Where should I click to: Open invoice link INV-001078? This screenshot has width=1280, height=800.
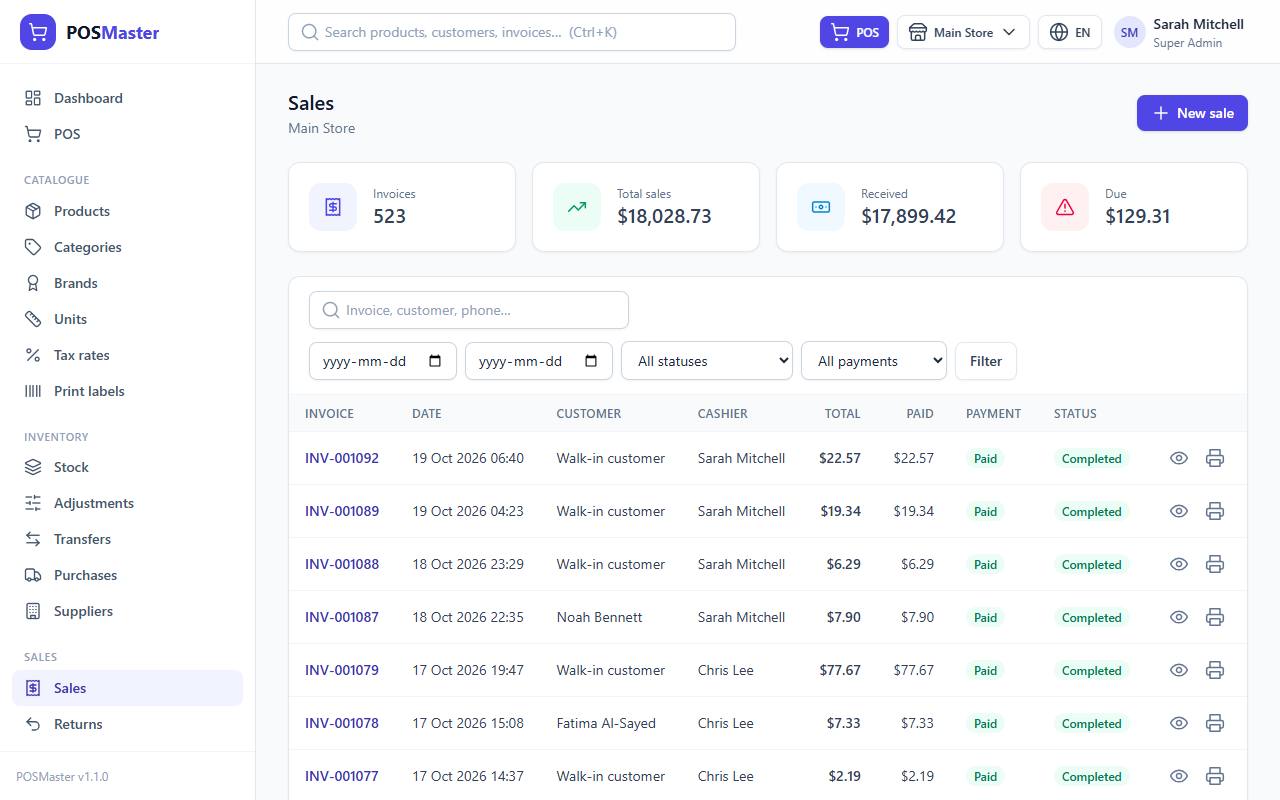coord(342,723)
